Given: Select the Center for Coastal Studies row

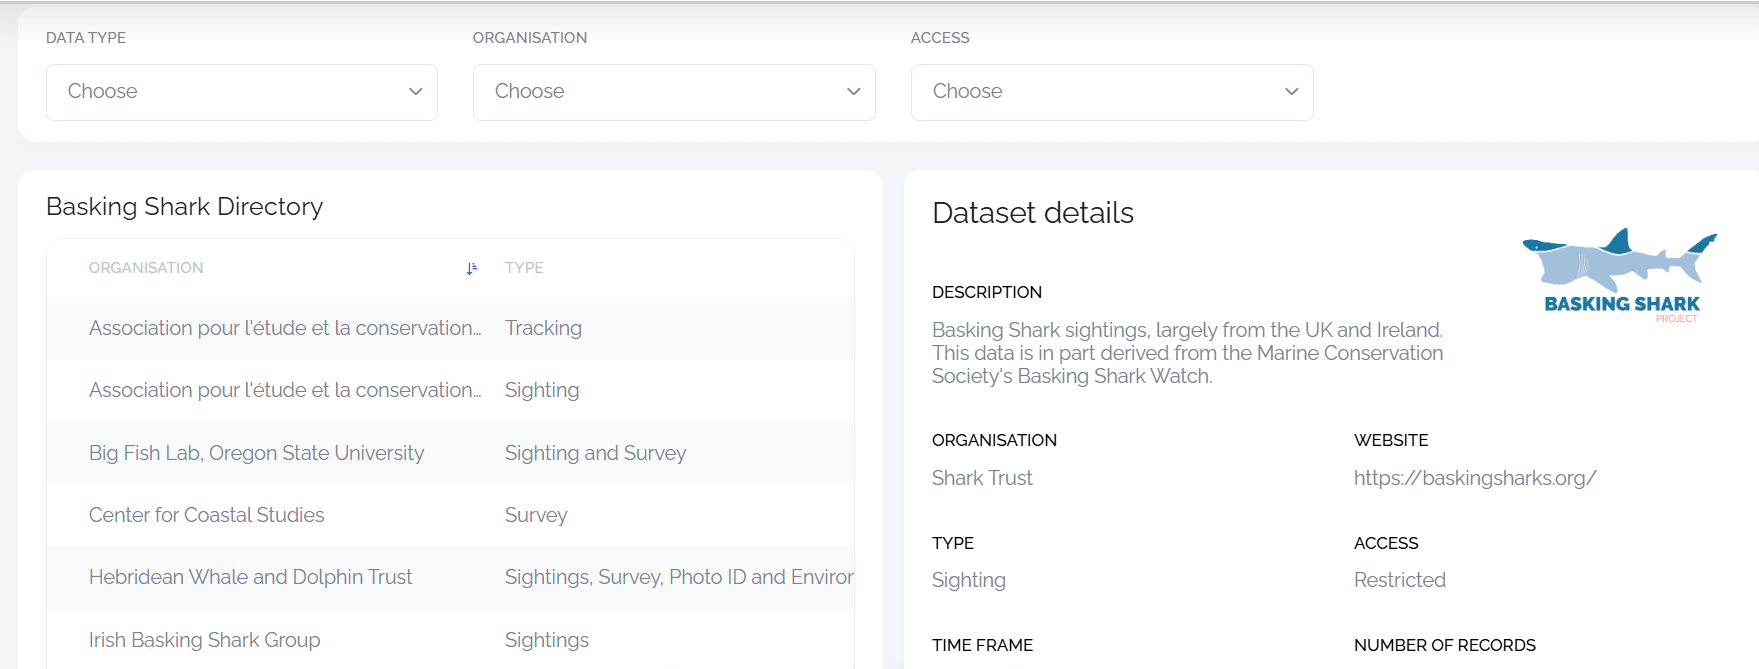Looking at the screenshot, I should 450,515.
